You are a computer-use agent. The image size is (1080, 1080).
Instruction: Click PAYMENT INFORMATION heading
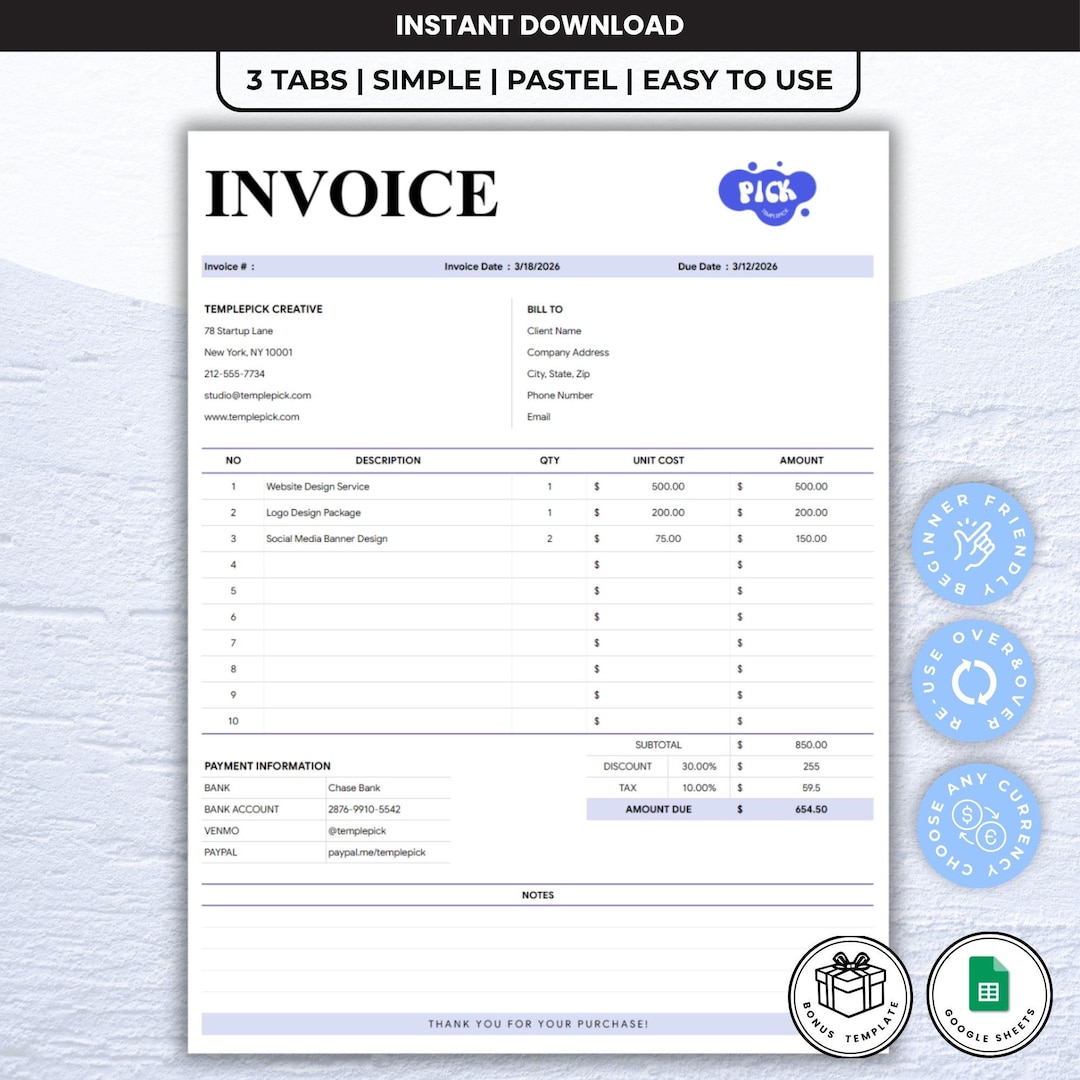[x=267, y=766]
